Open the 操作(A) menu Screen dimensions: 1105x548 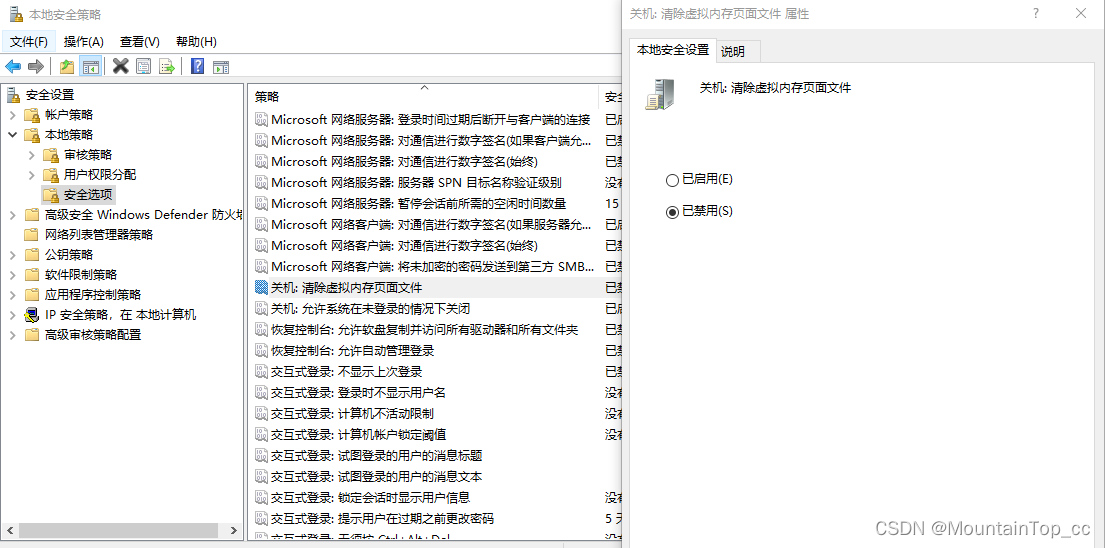click(x=83, y=42)
